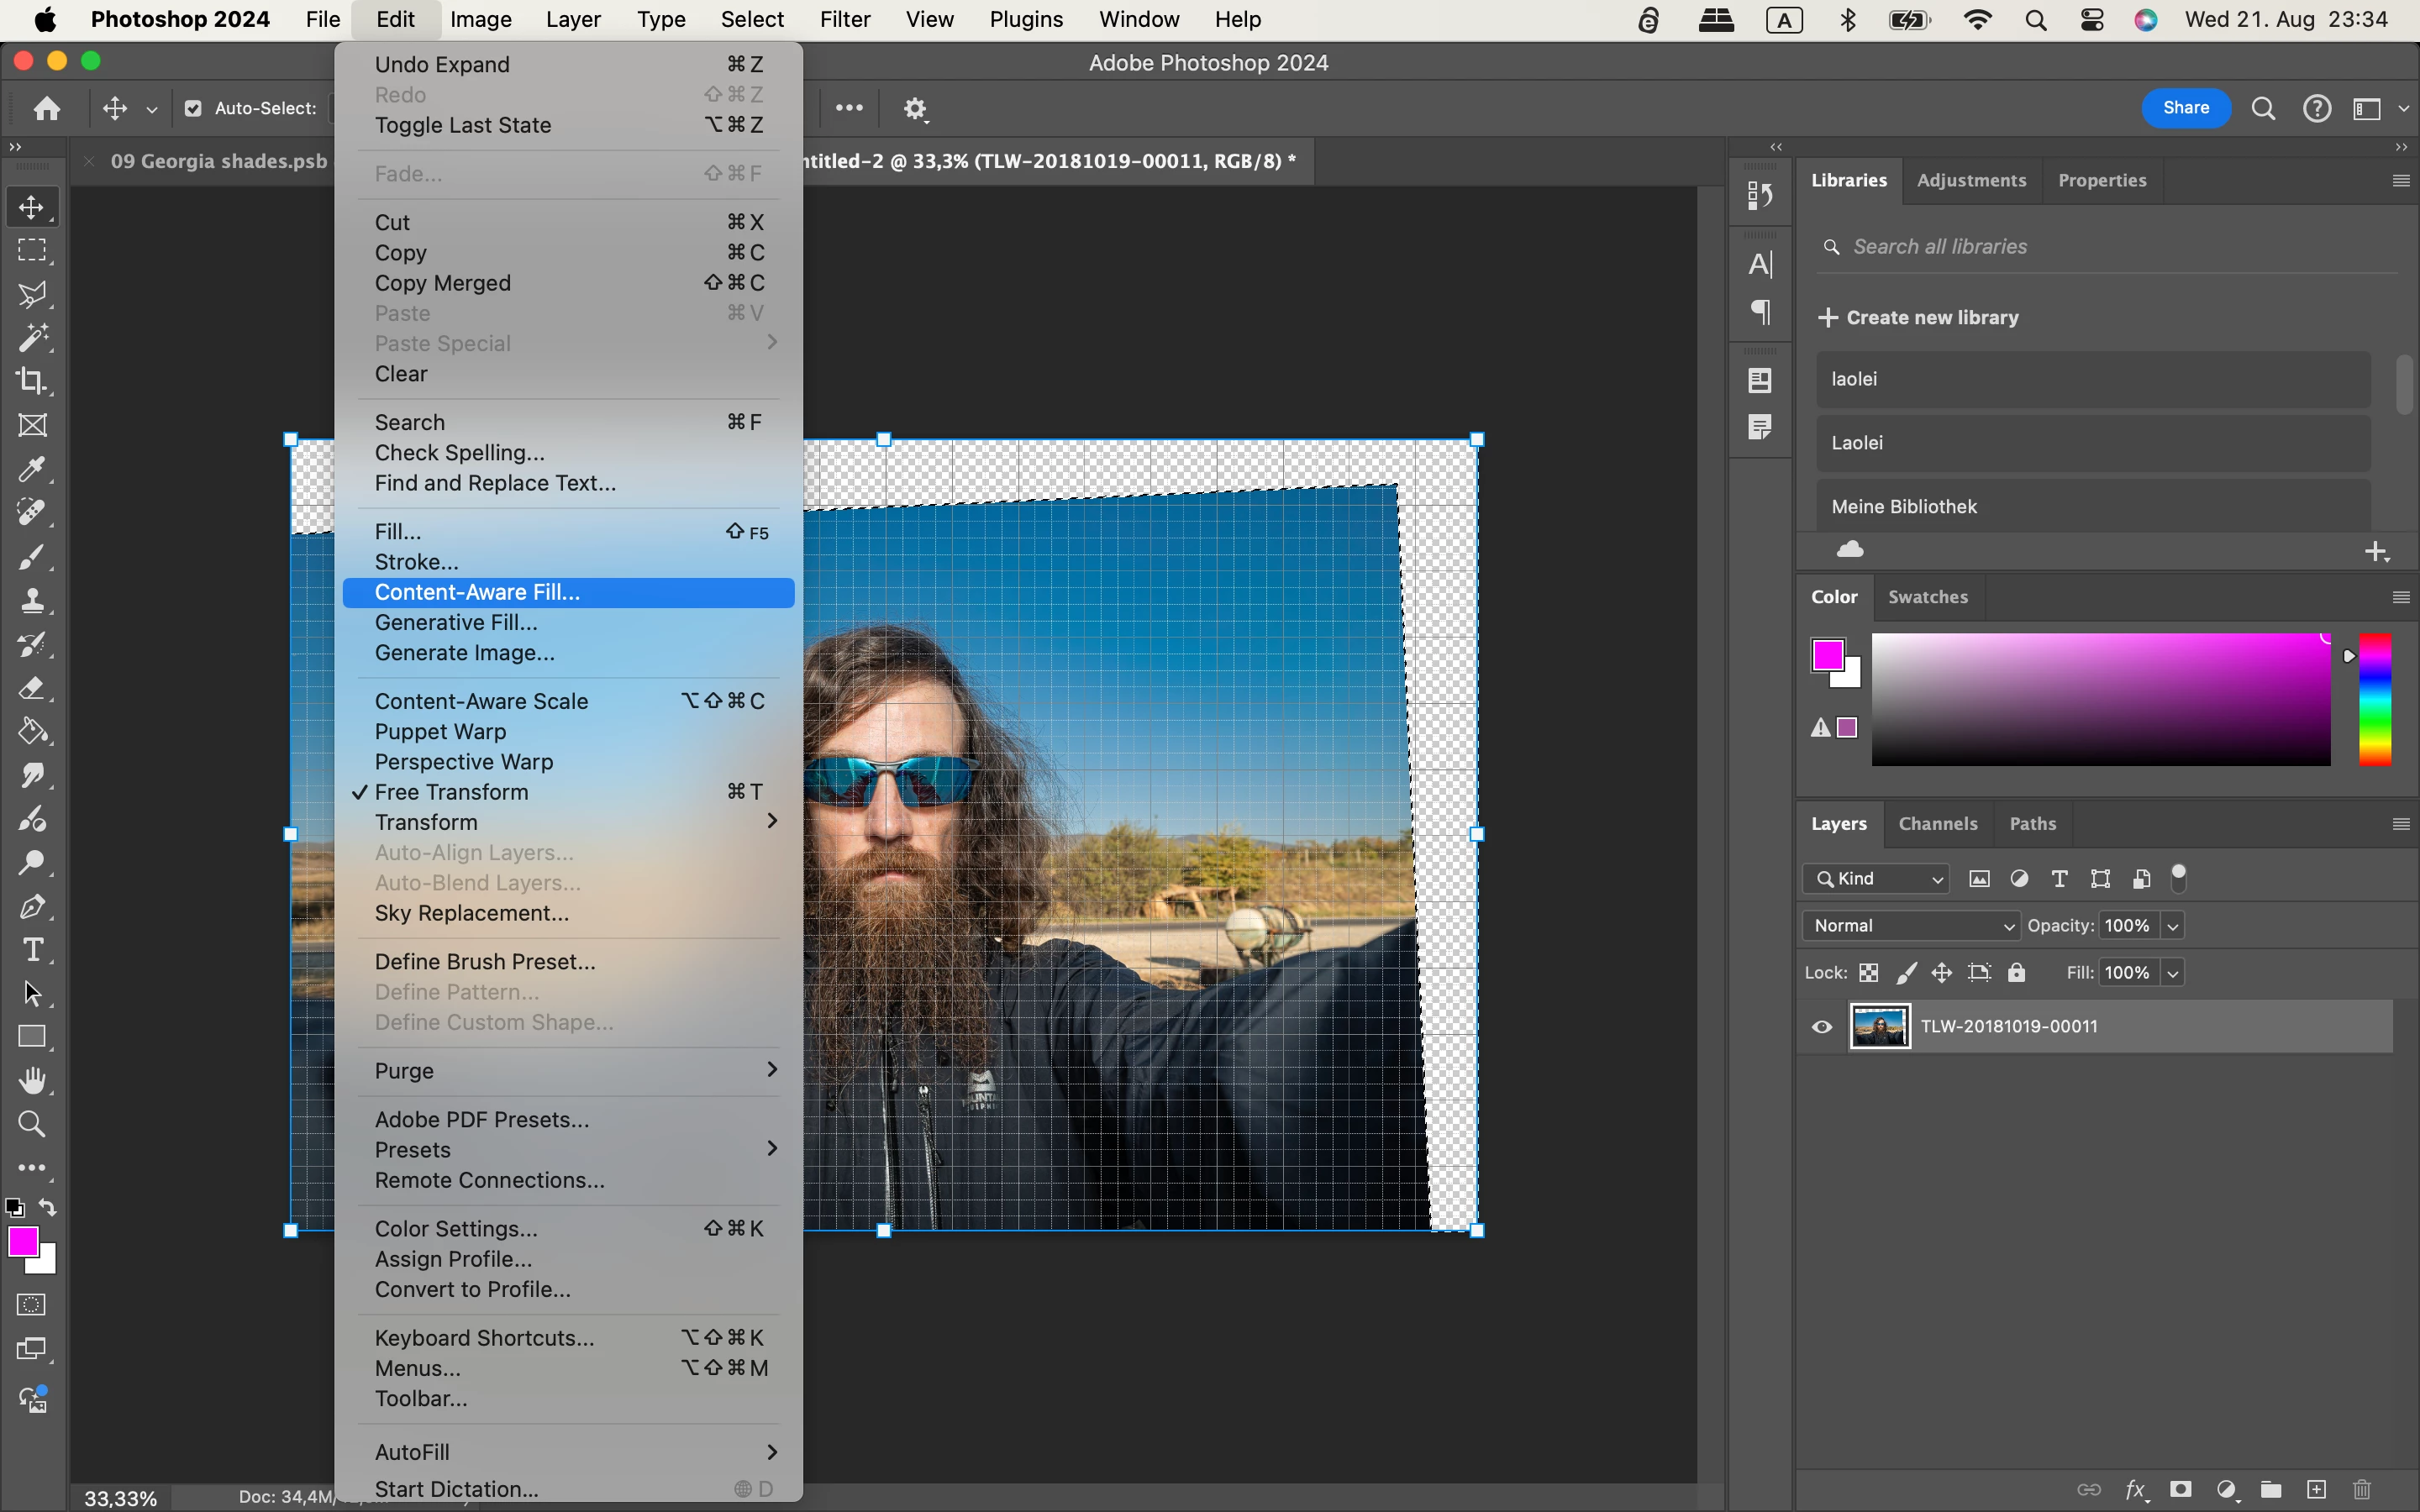Click the delete layer trash icon
The height and width of the screenshot is (1512, 2420).
2362,1489
